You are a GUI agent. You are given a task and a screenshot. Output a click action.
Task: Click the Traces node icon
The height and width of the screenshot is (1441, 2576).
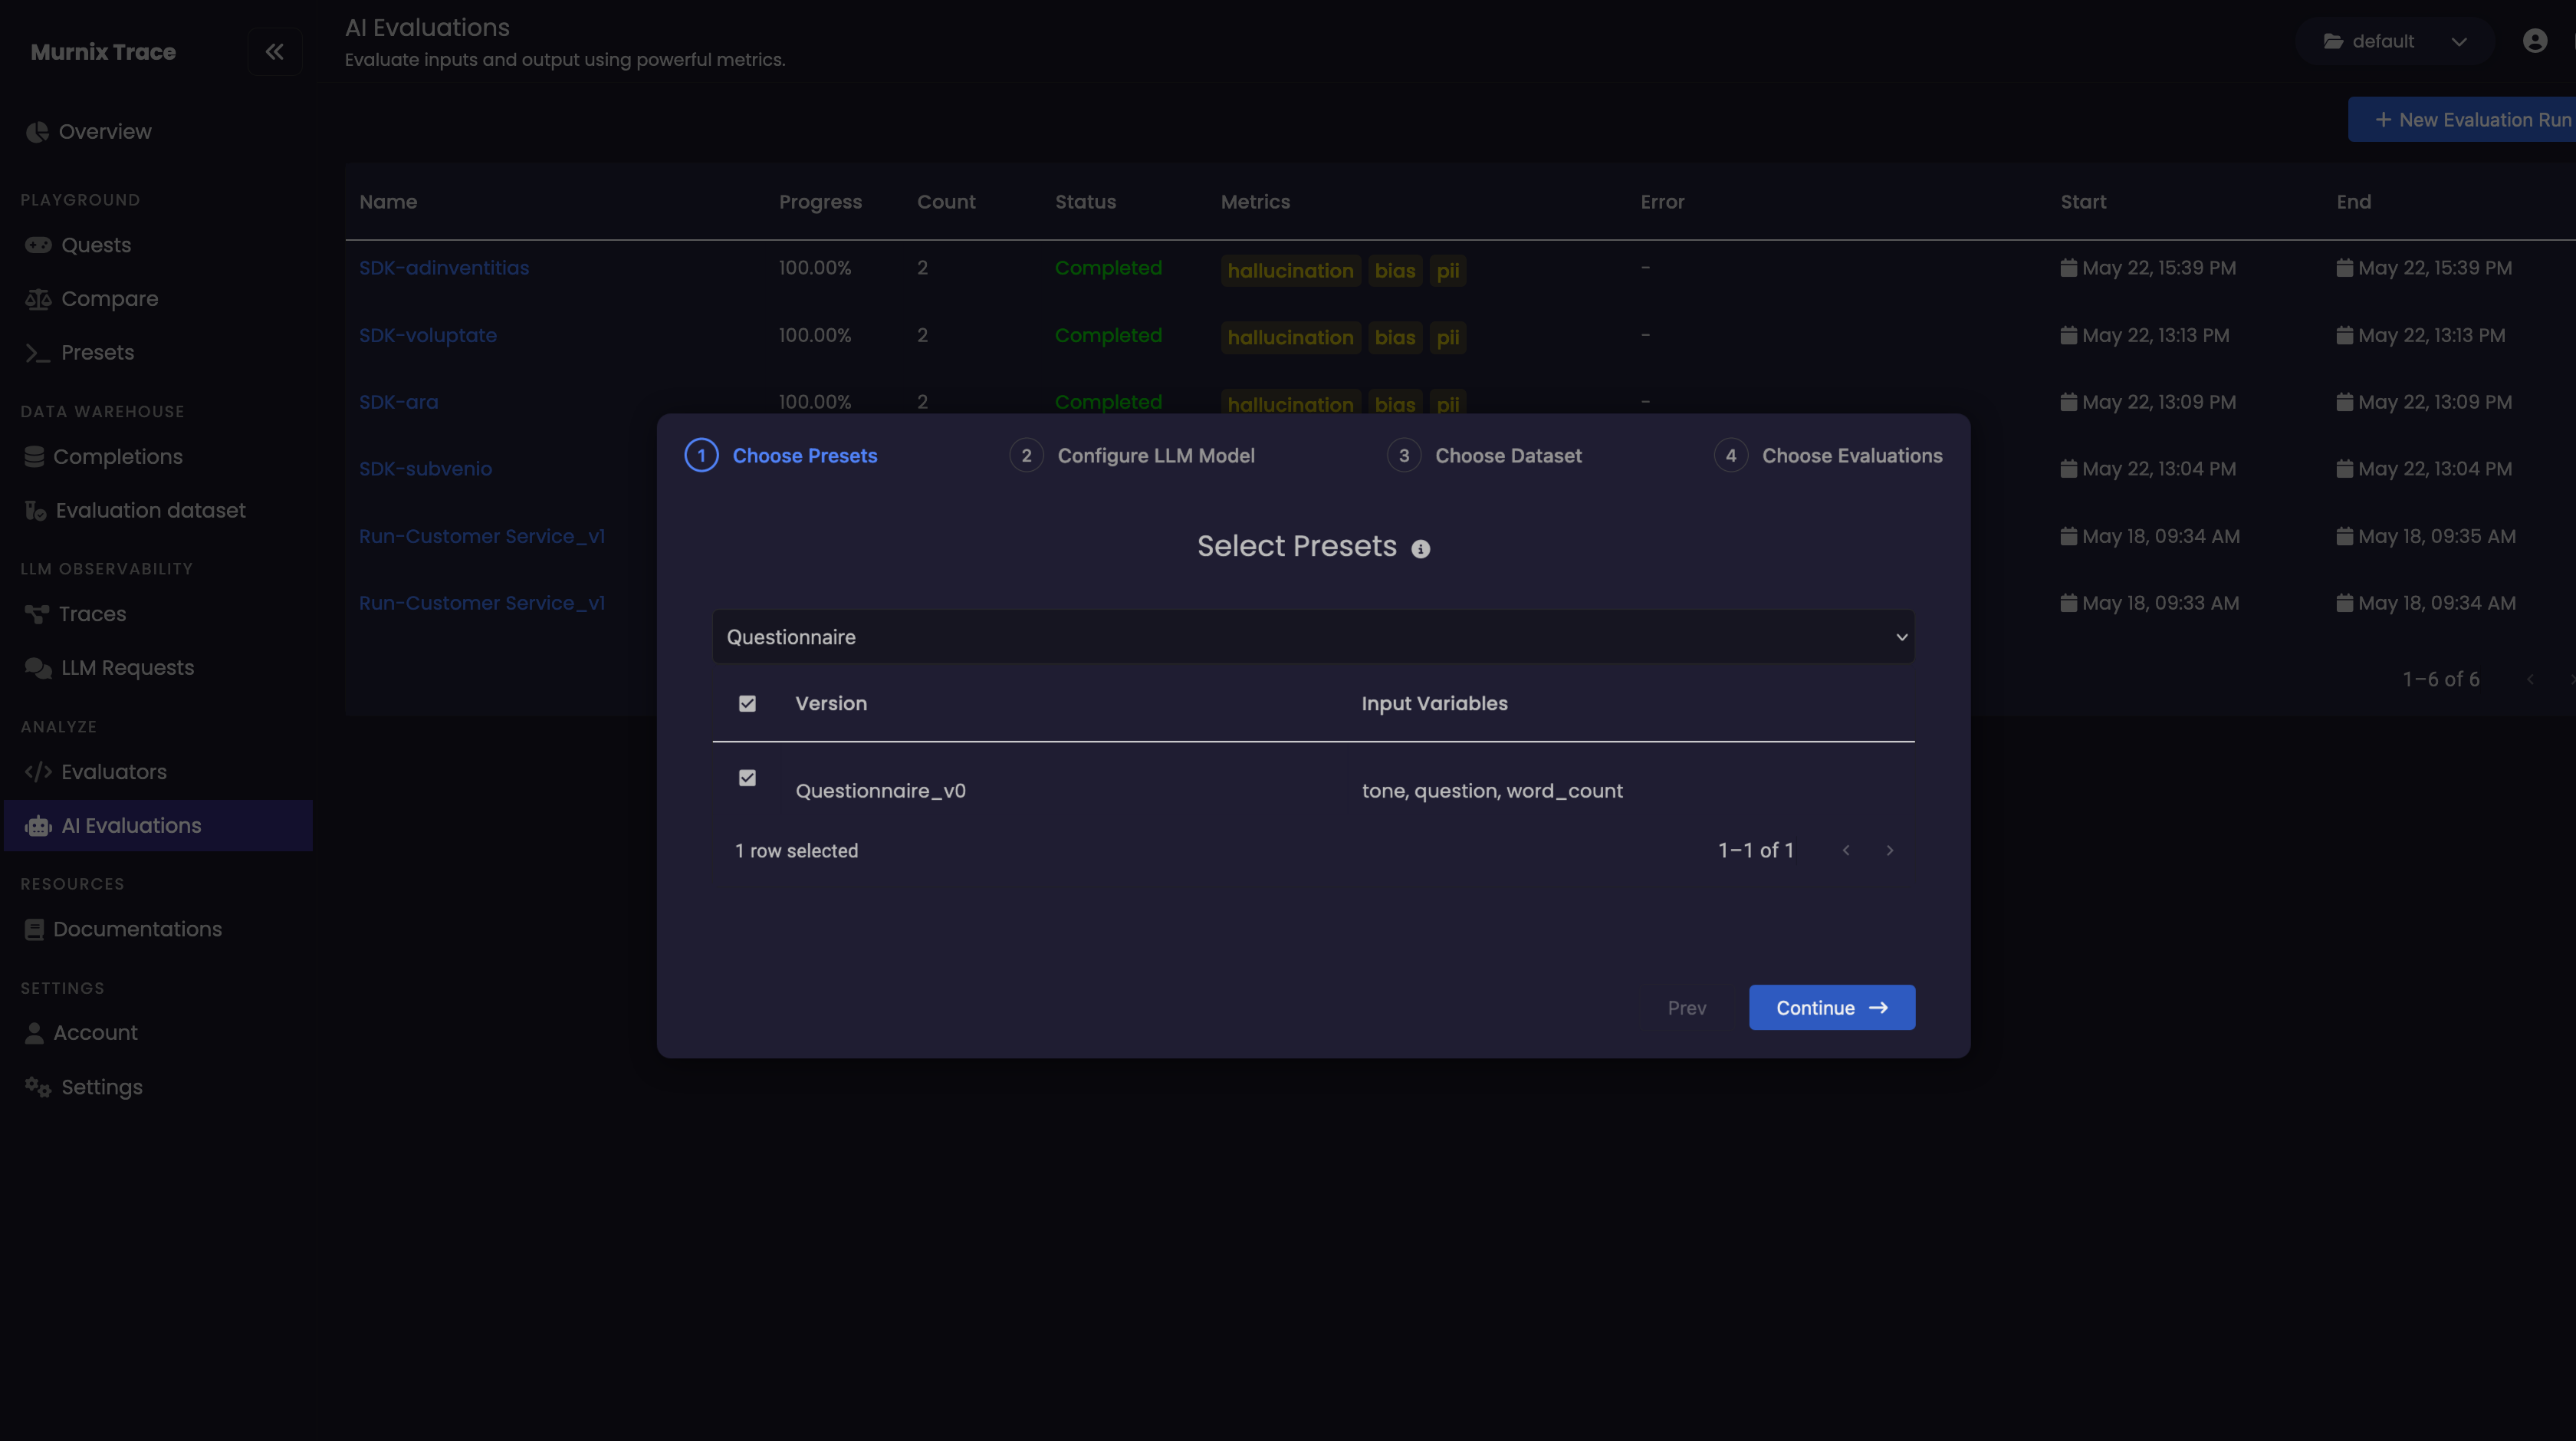(x=37, y=614)
